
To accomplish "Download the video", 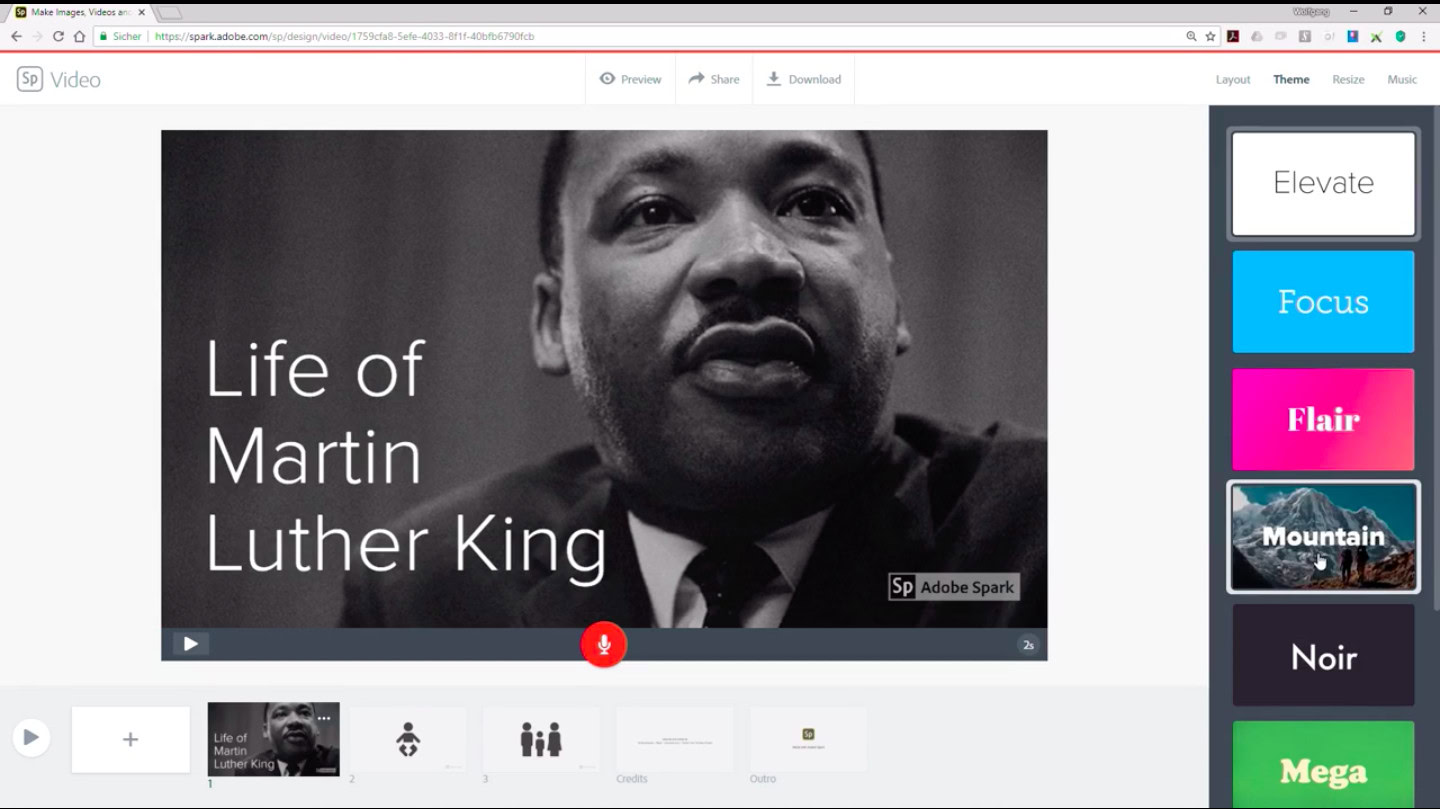I will tap(804, 79).
